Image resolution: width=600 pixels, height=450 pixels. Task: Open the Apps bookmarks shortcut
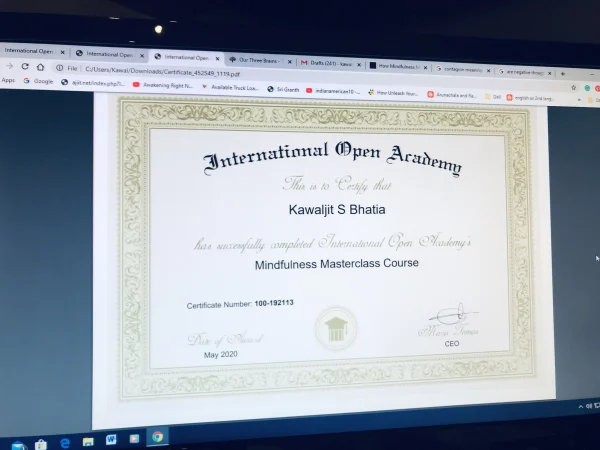(8, 80)
